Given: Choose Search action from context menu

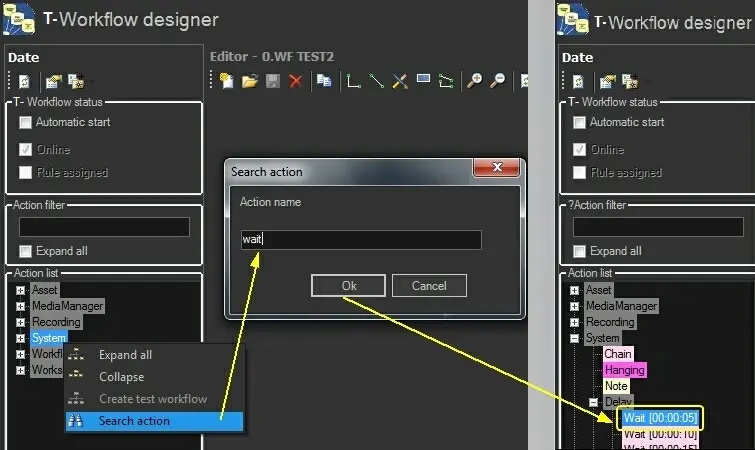Looking at the screenshot, I should 134,421.
